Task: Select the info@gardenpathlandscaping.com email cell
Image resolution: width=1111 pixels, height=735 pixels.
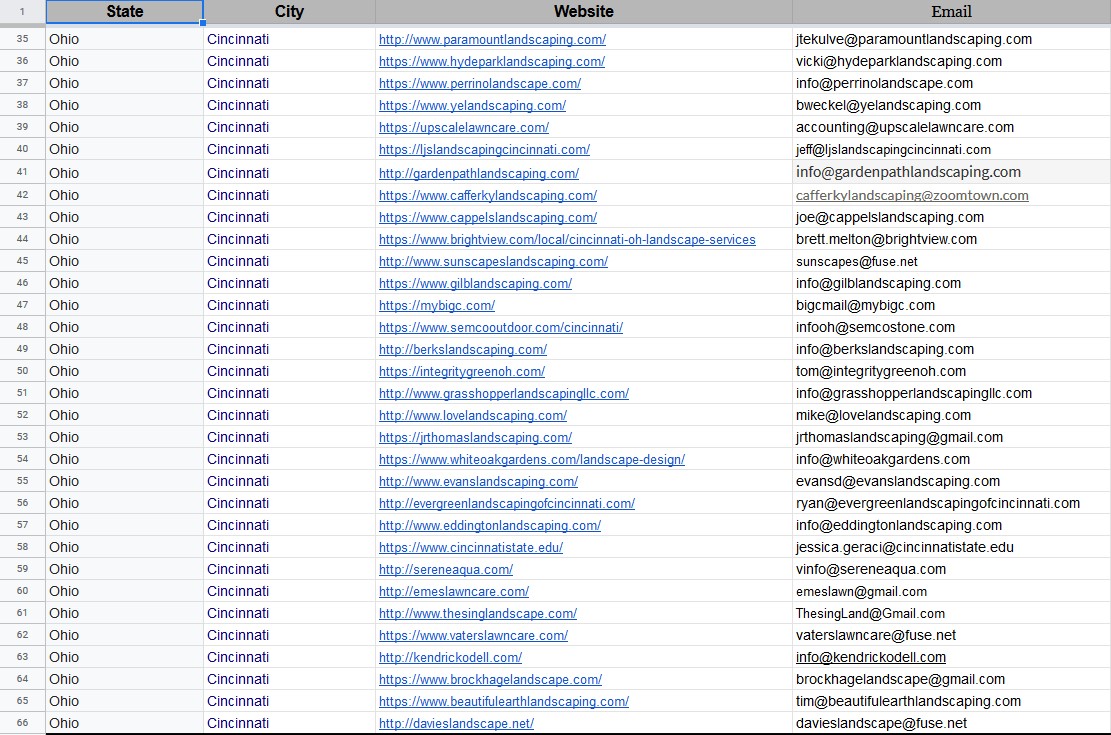Action: tap(952, 172)
